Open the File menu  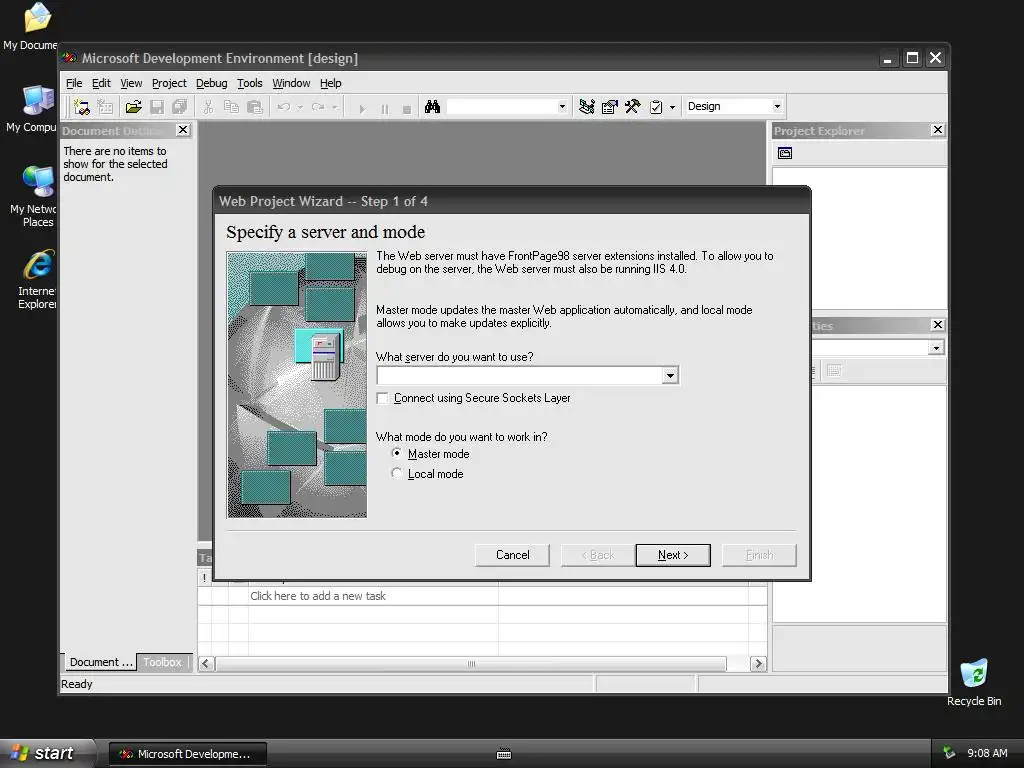[74, 83]
